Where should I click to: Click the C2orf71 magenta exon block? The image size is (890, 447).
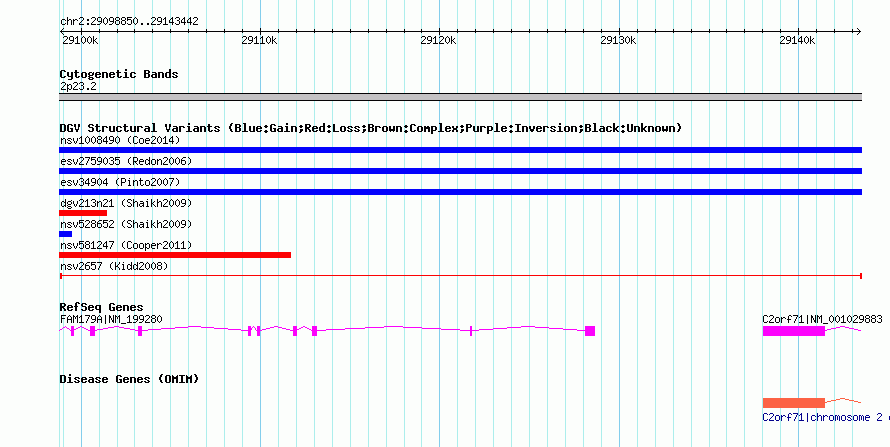pyautogui.click(x=794, y=331)
